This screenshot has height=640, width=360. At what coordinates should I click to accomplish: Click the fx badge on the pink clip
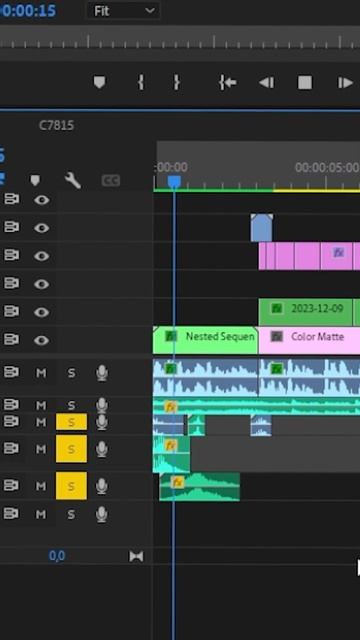click(338, 252)
